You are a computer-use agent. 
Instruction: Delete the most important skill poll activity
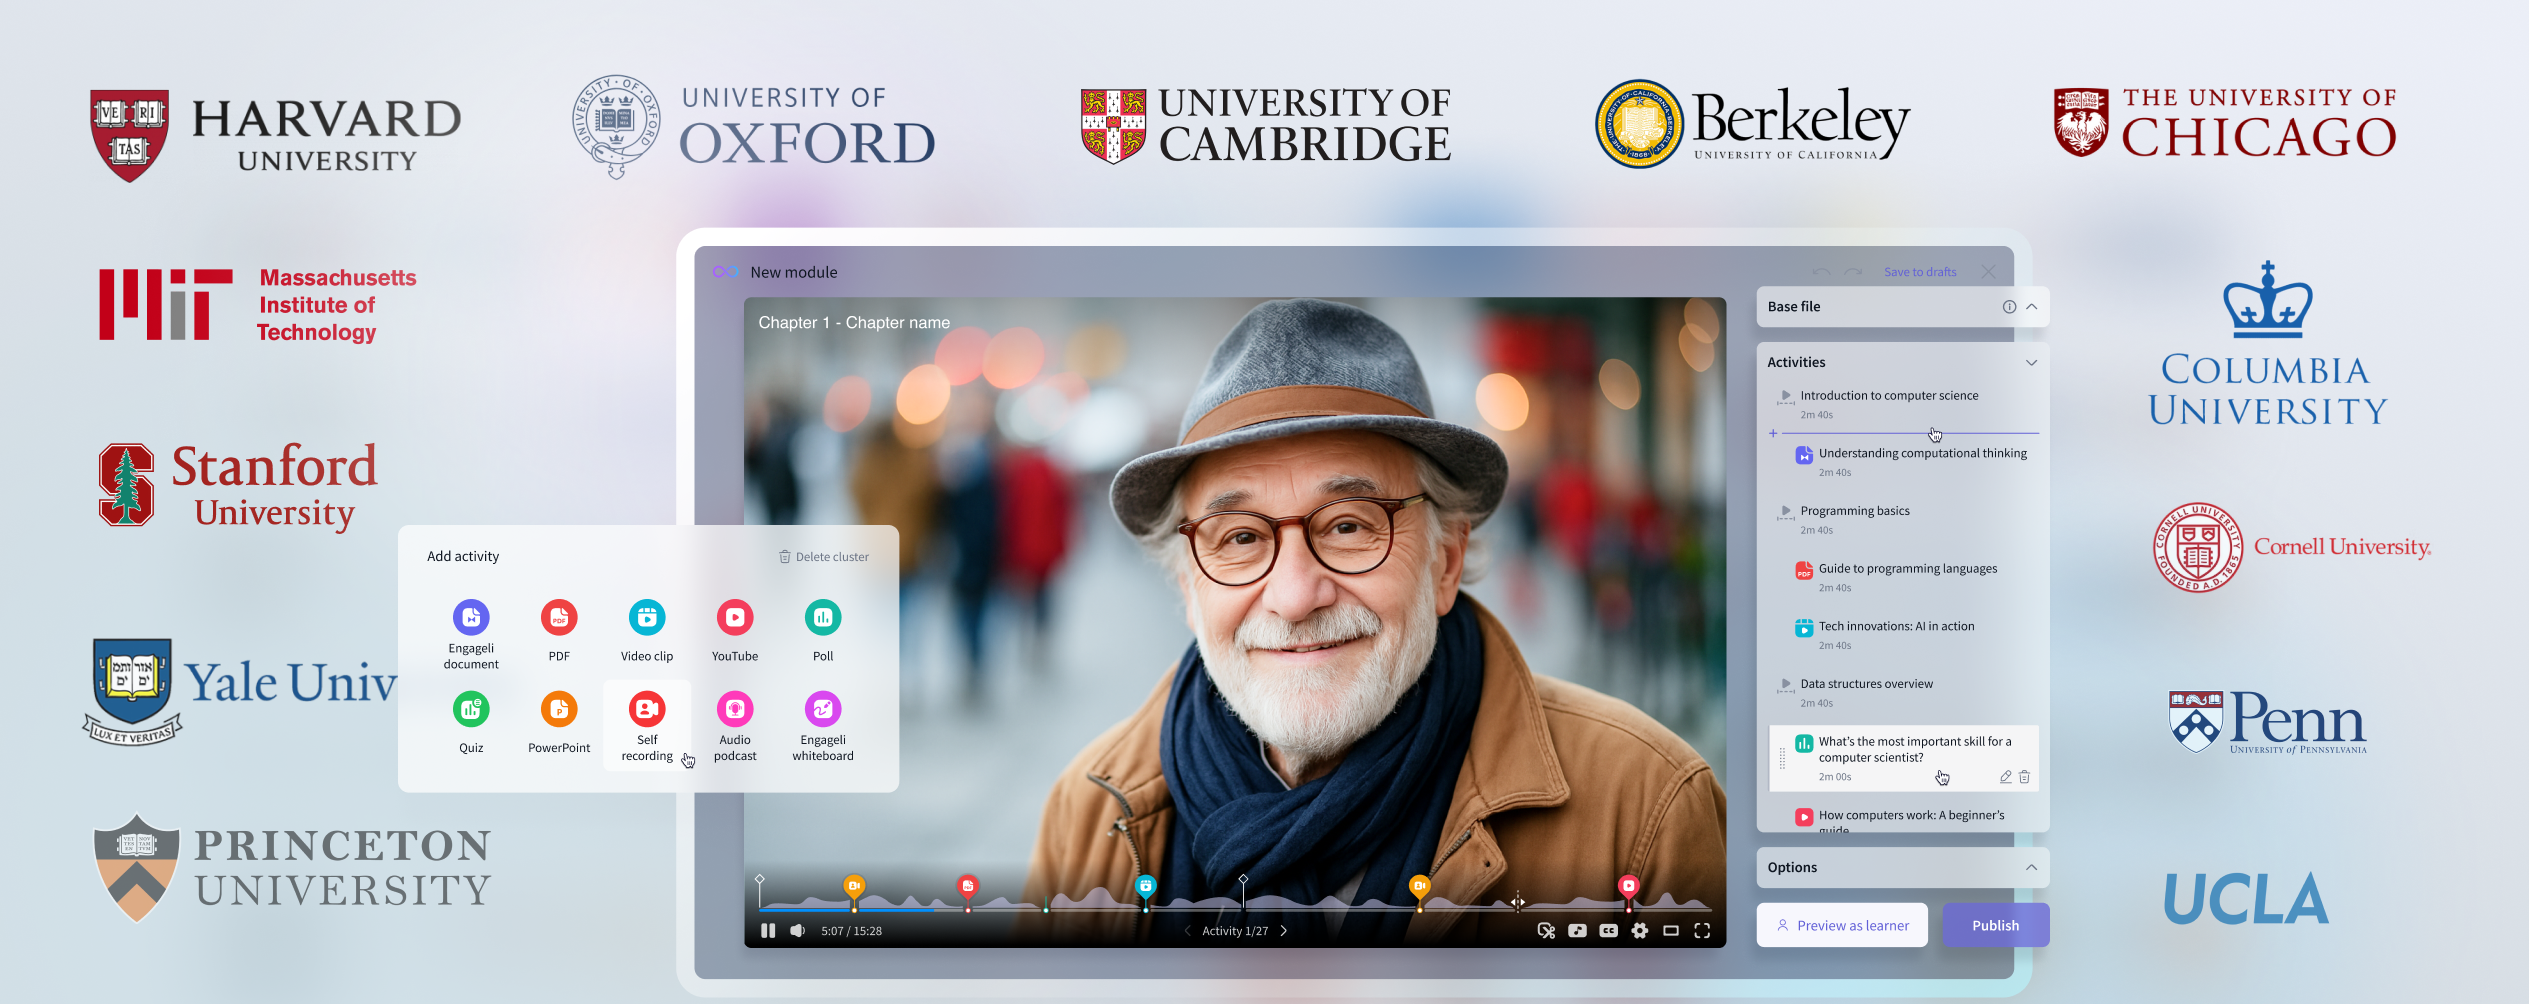pos(2024,777)
